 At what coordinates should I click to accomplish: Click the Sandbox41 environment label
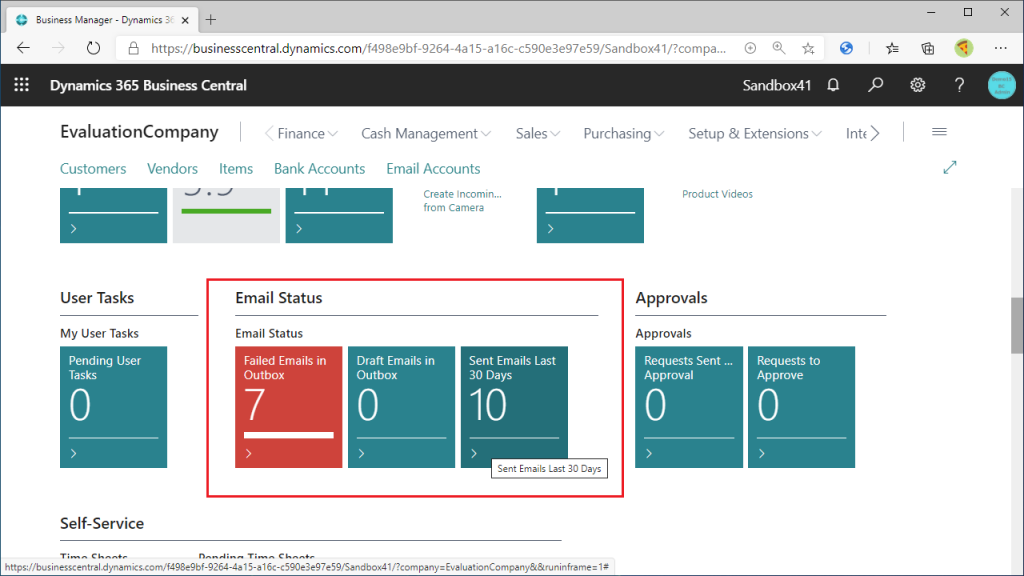coord(776,85)
